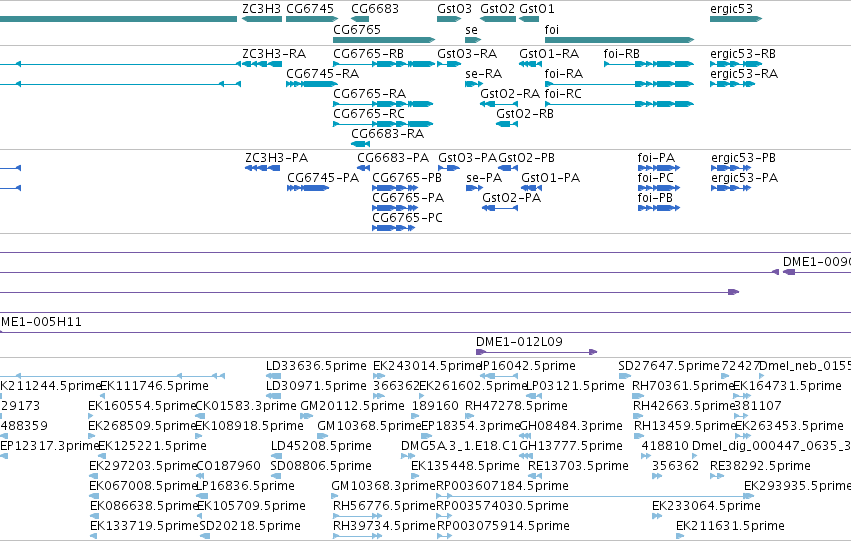
Task: Select the GstO2-PA protein label
Action: pos(512,198)
